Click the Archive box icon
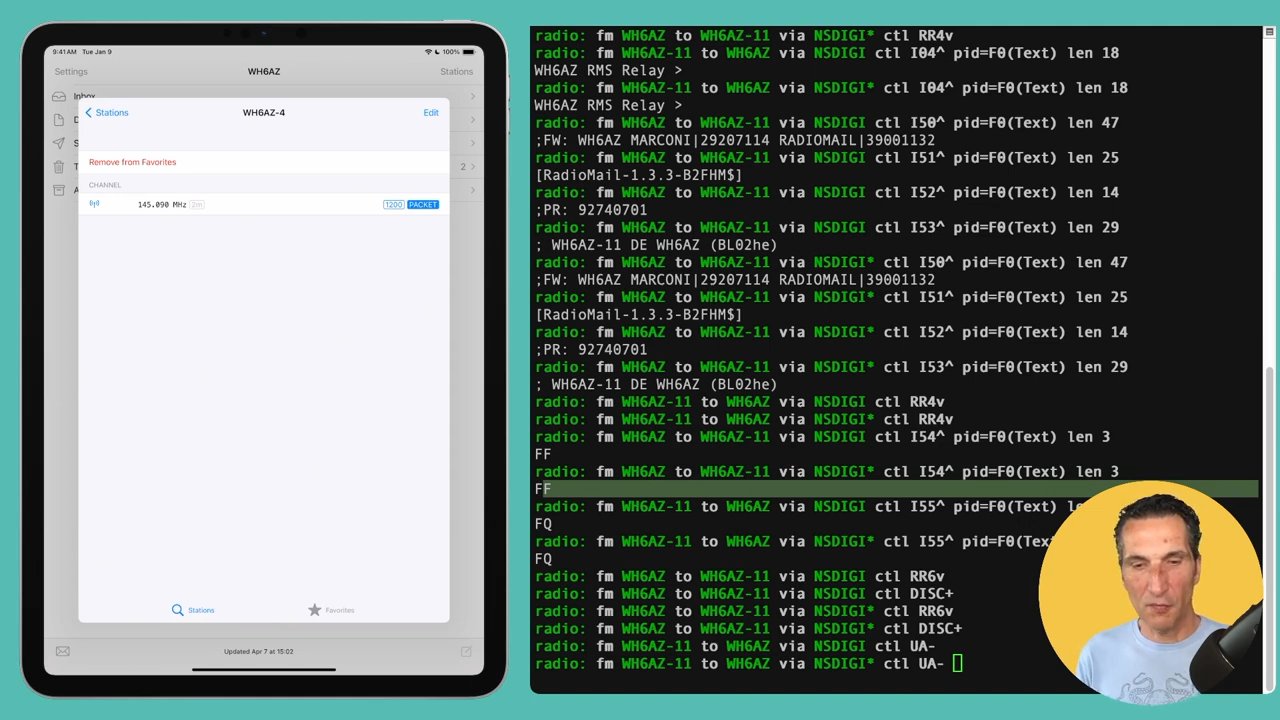 coord(60,190)
